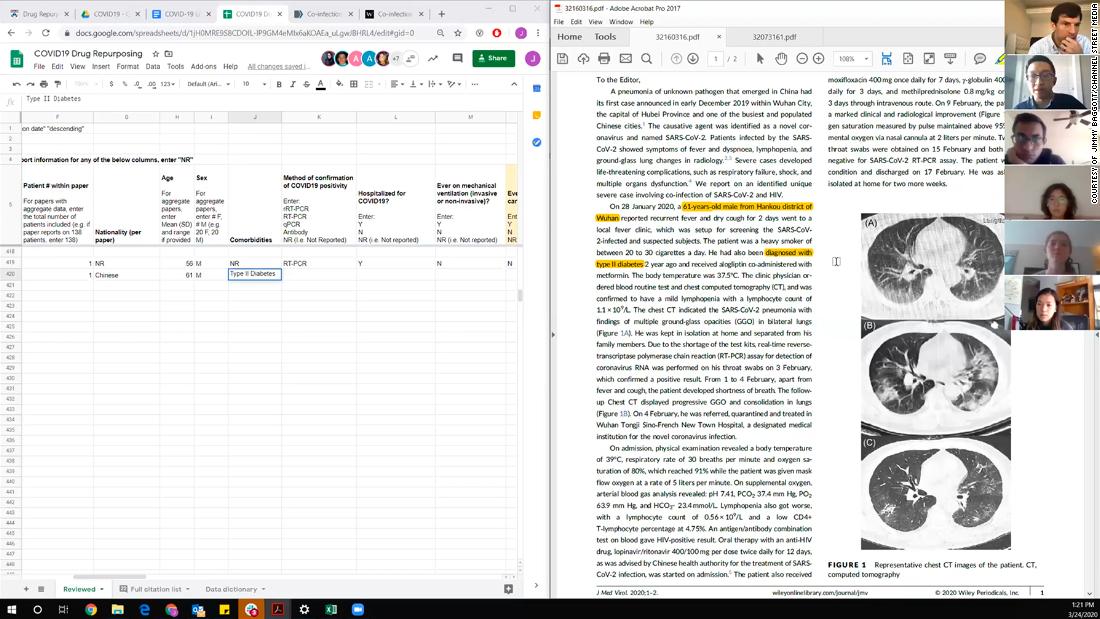The width and height of the screenshot is (1100, 619).
Task: Click the Save file icon in Acrobat
Action: coord(563,59)
